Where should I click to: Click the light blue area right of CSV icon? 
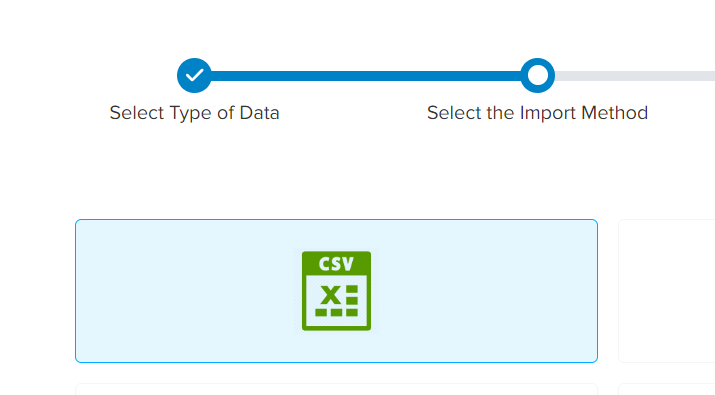point(484,291)
